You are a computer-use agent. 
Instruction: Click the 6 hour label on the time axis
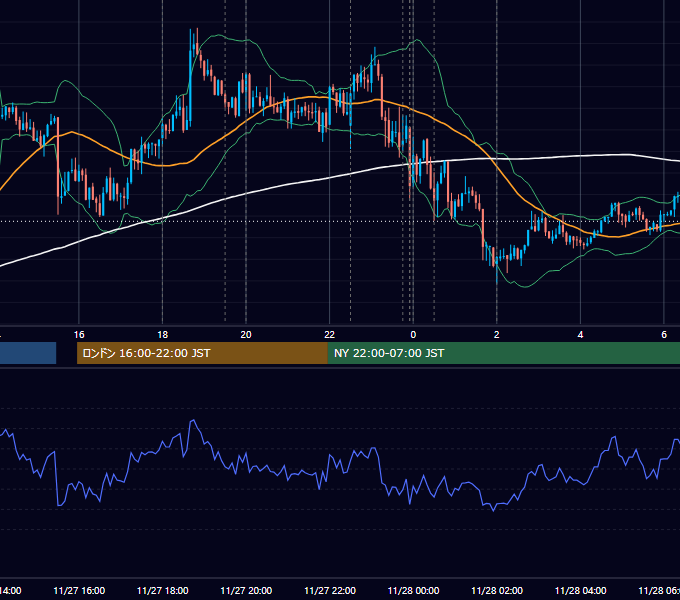[x=664, y=335]
